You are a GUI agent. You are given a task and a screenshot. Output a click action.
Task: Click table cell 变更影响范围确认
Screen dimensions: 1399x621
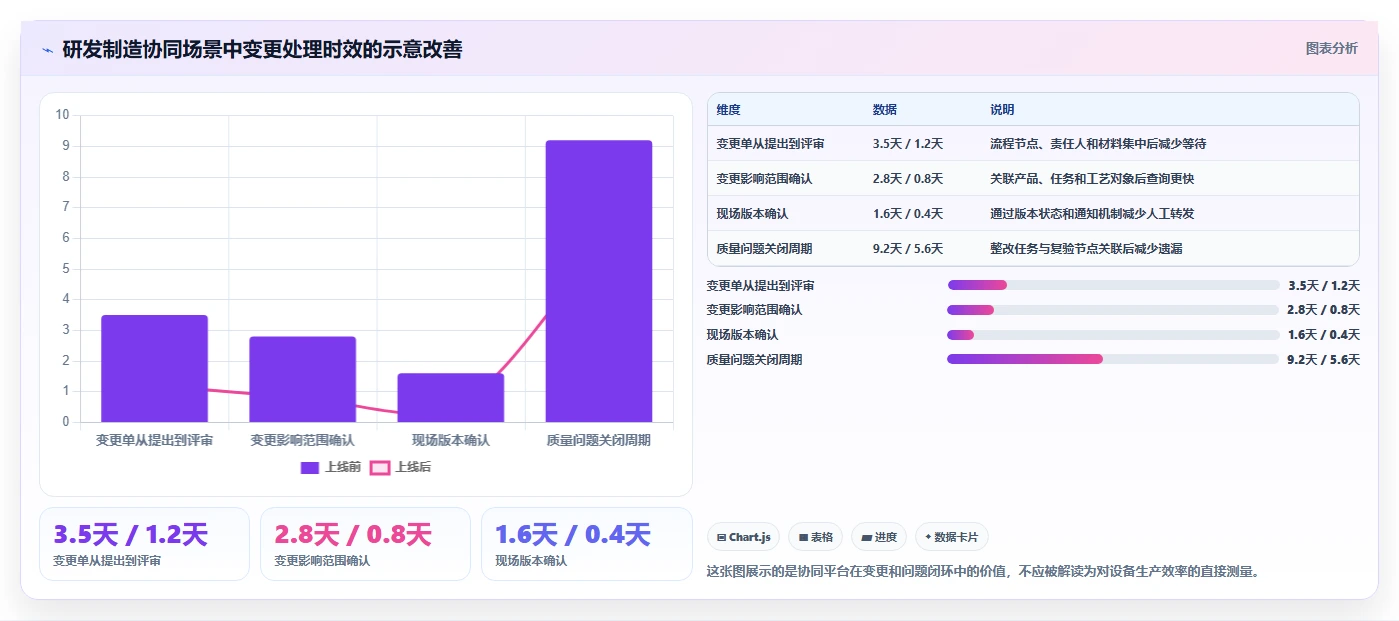(x=764, y=179)
